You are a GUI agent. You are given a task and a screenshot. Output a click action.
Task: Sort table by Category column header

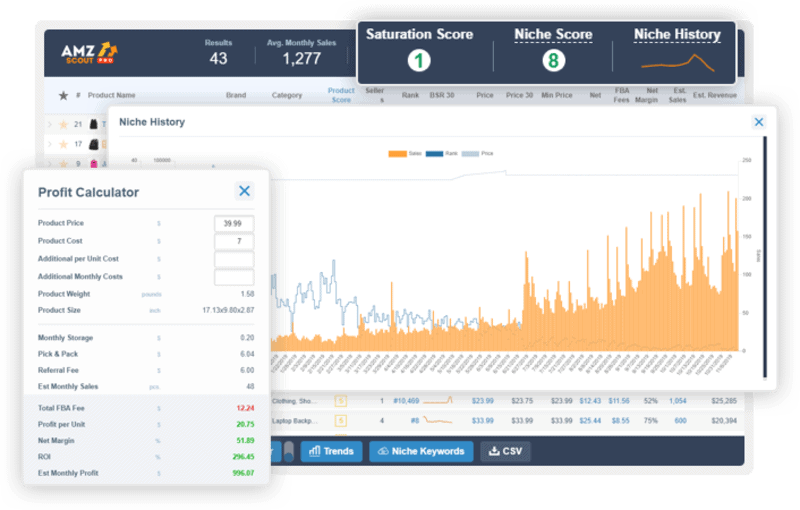click(x=287, y=96)
